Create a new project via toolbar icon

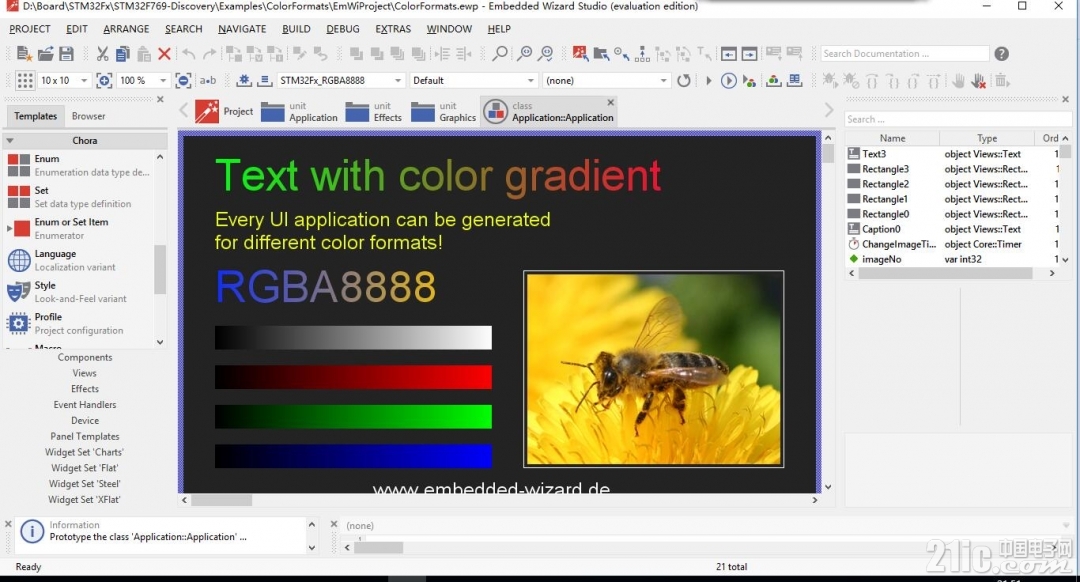[24, 54]
